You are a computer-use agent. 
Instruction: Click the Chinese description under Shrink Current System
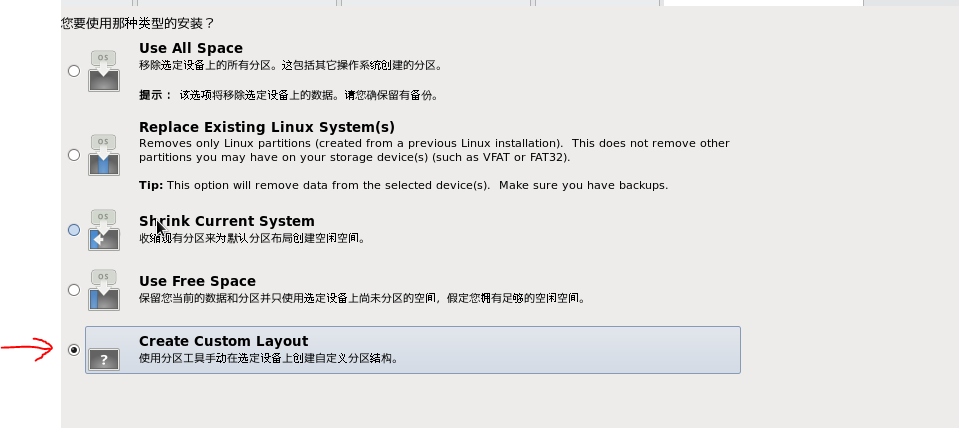coord(252,238)
